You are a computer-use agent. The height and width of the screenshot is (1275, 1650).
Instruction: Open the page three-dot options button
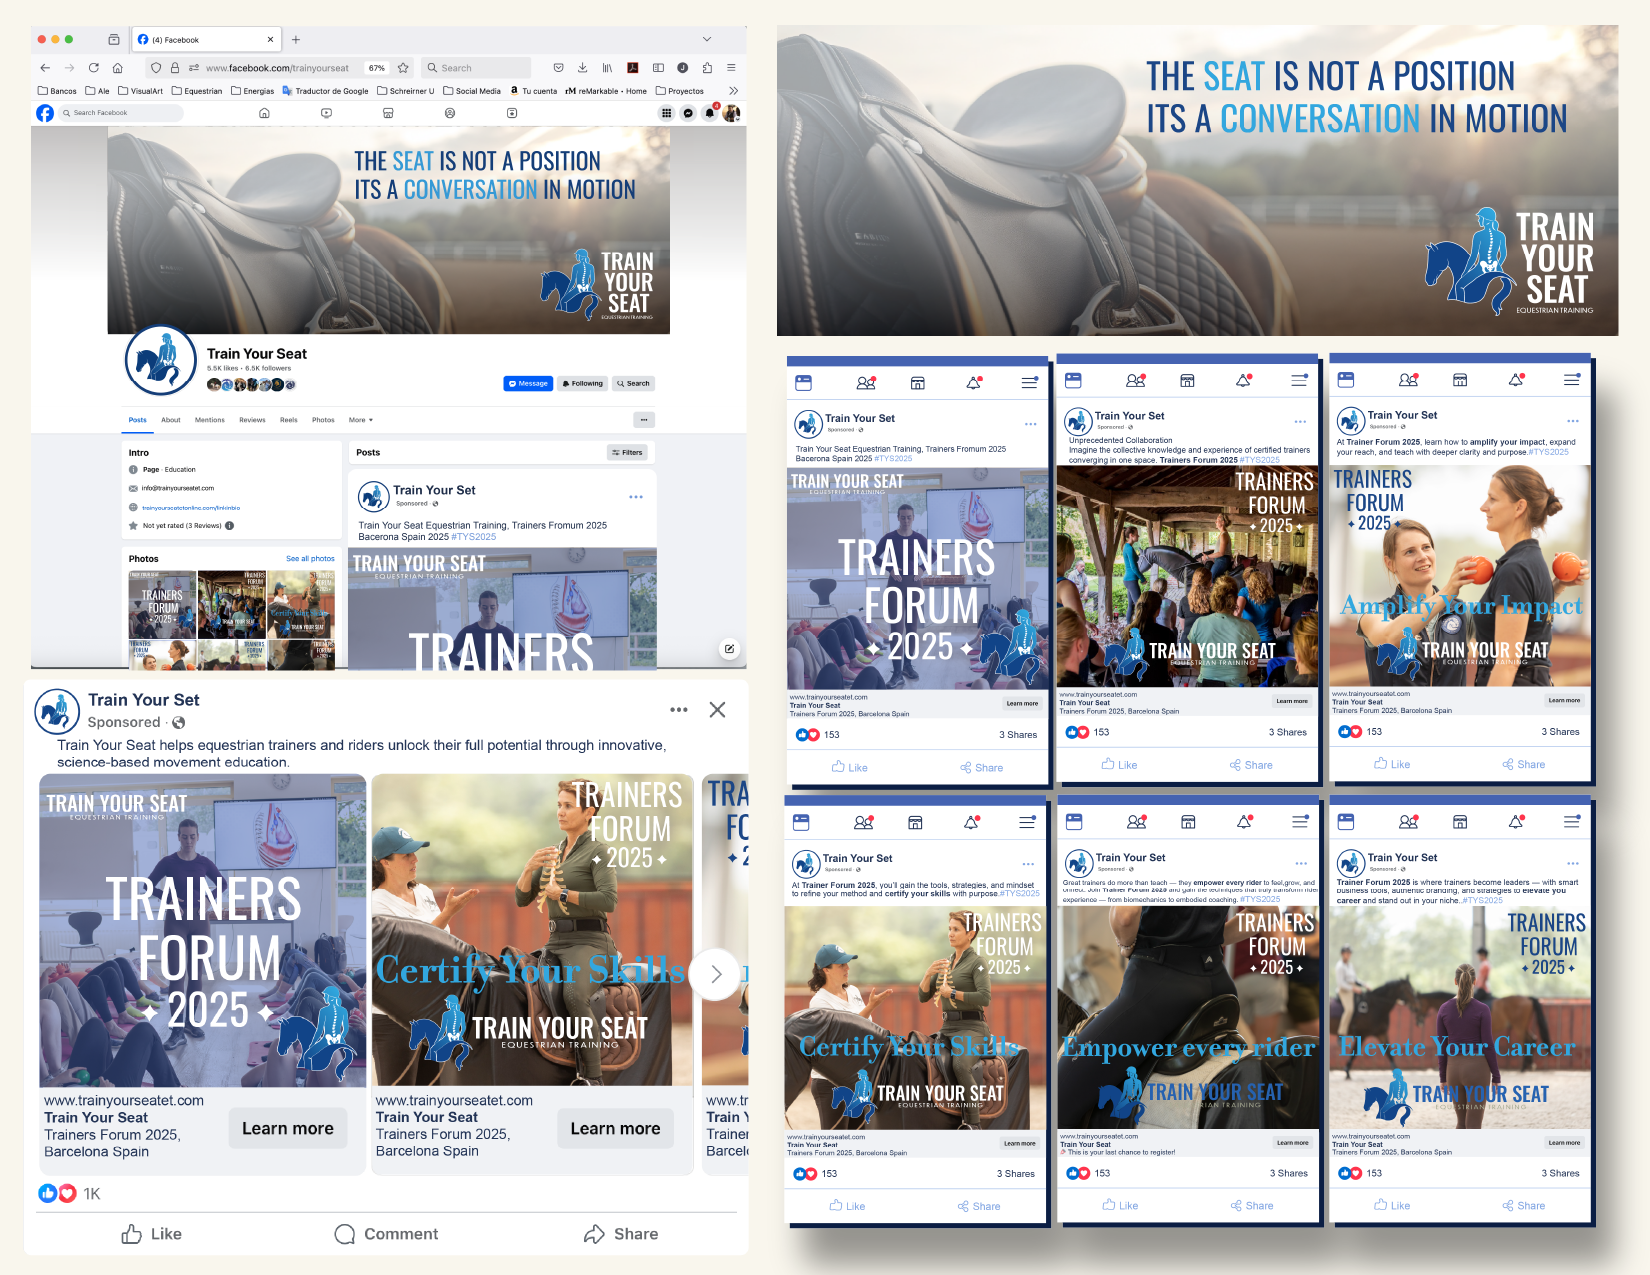pyautogui.click(x=644, y=420)
